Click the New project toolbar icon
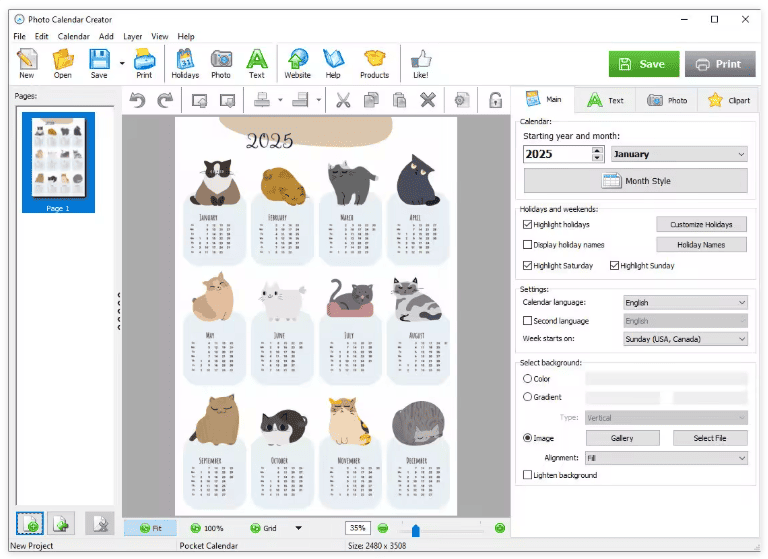 click(x=27, y=63)
